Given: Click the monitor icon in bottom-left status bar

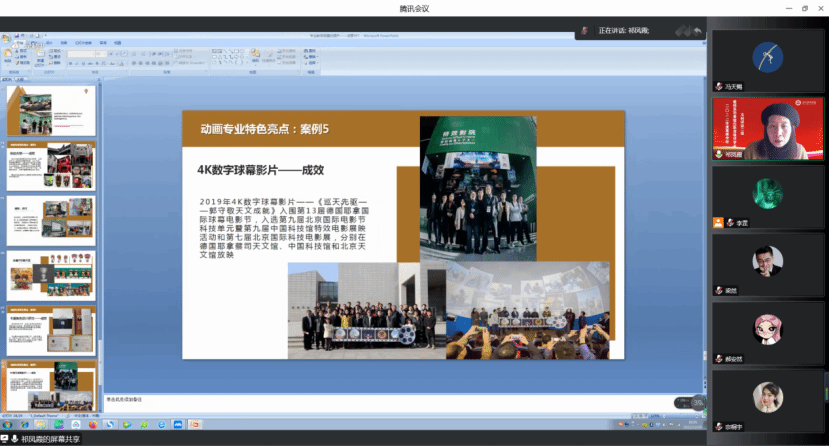Looking at the screenshot, I should 6,439.
